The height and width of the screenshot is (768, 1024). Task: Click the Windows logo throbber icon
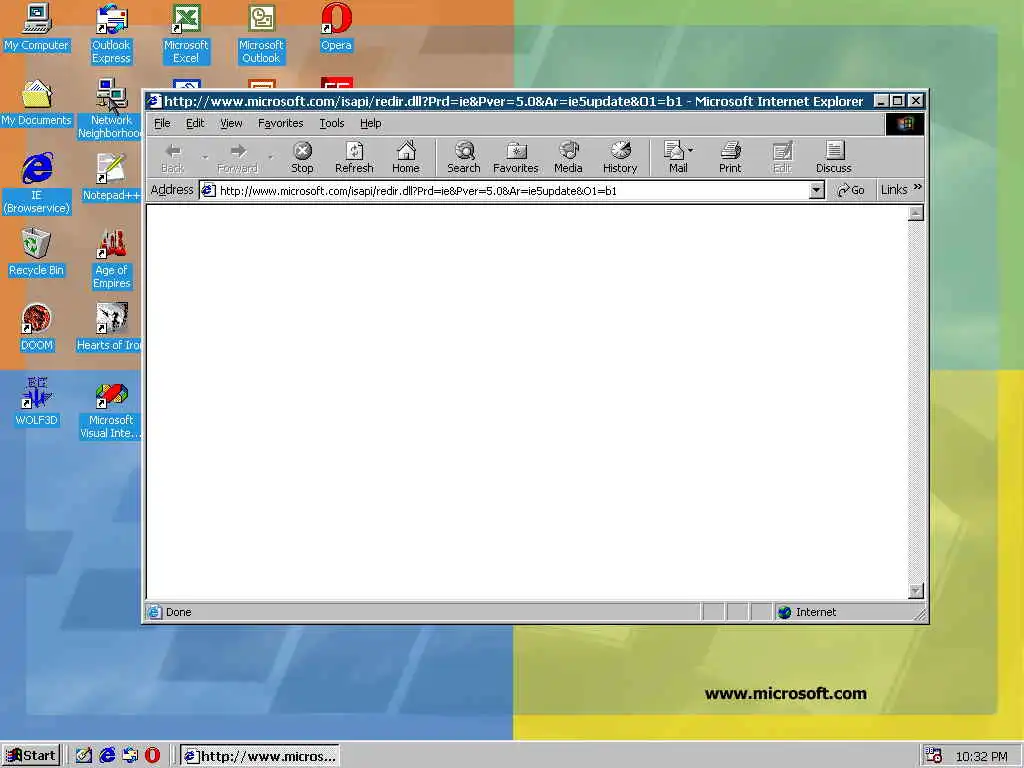click(x=904, y=123)
